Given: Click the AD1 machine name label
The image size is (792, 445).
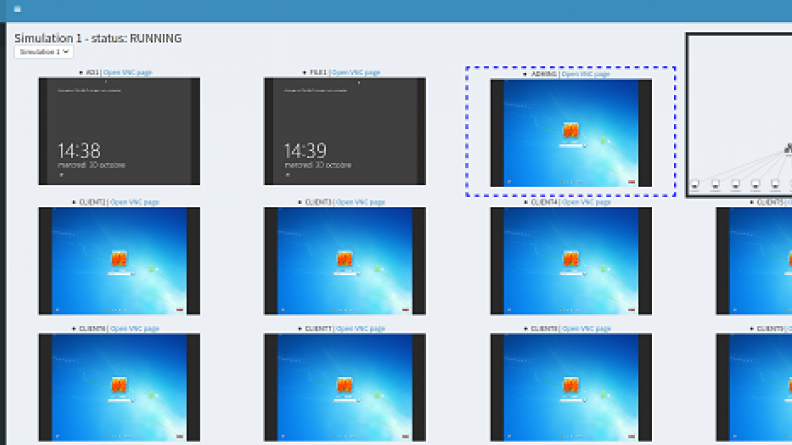Looking at the screenshot, I should pos(92,72).
